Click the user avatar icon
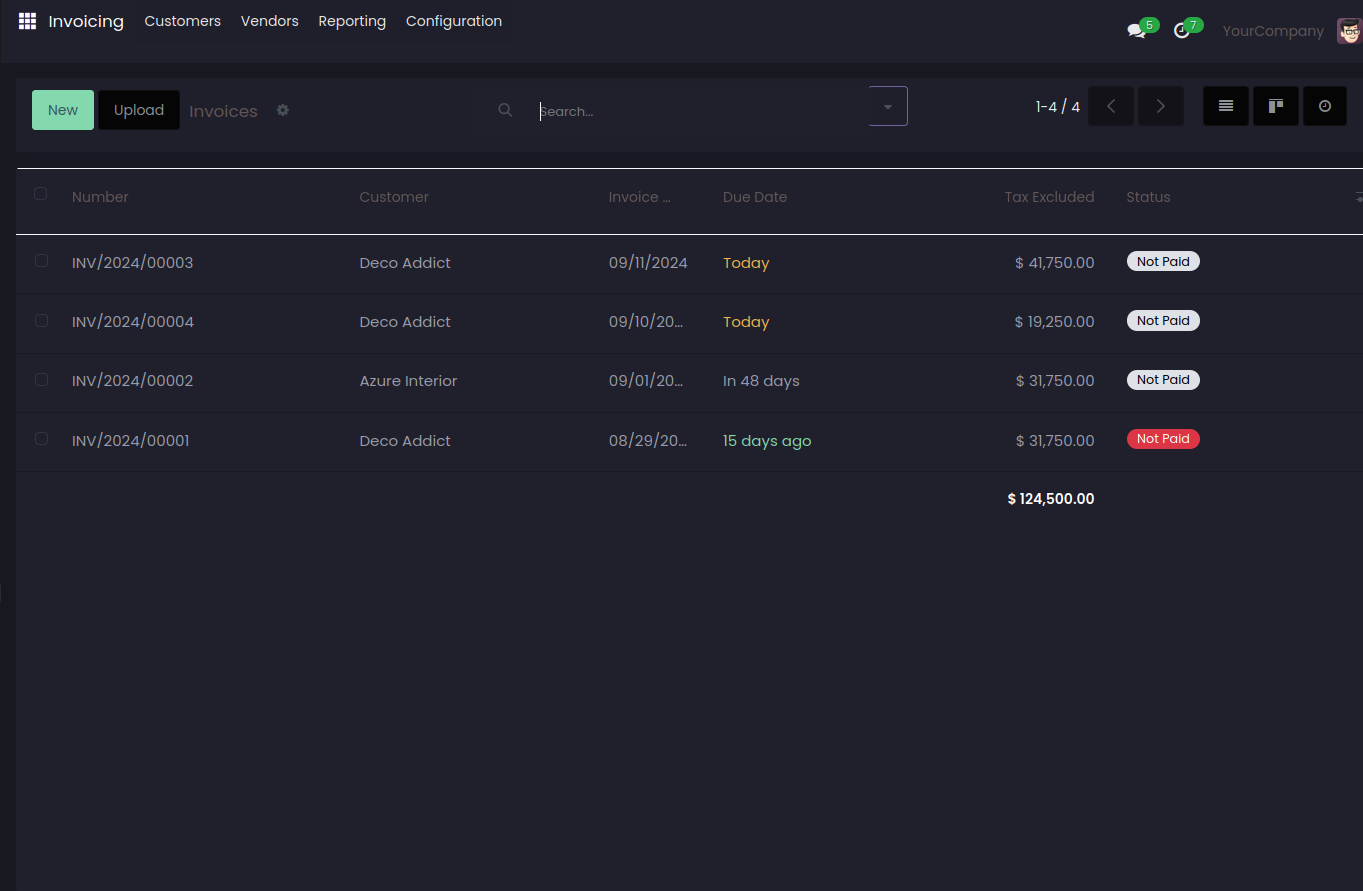This screenshot has width=1363, height=891. [1348, 31]
